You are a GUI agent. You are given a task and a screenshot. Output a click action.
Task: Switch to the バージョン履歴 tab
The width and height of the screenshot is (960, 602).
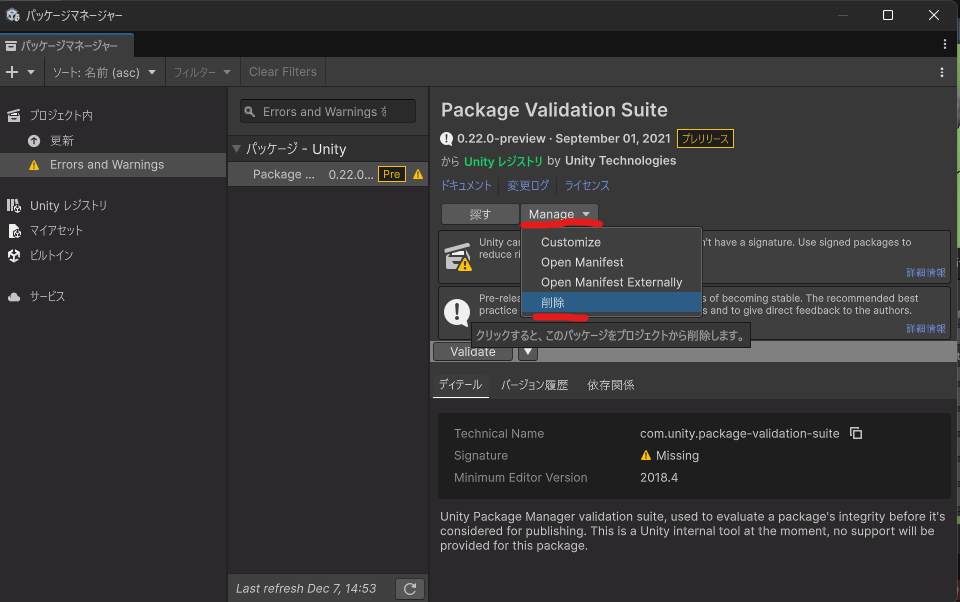[534, 385]
